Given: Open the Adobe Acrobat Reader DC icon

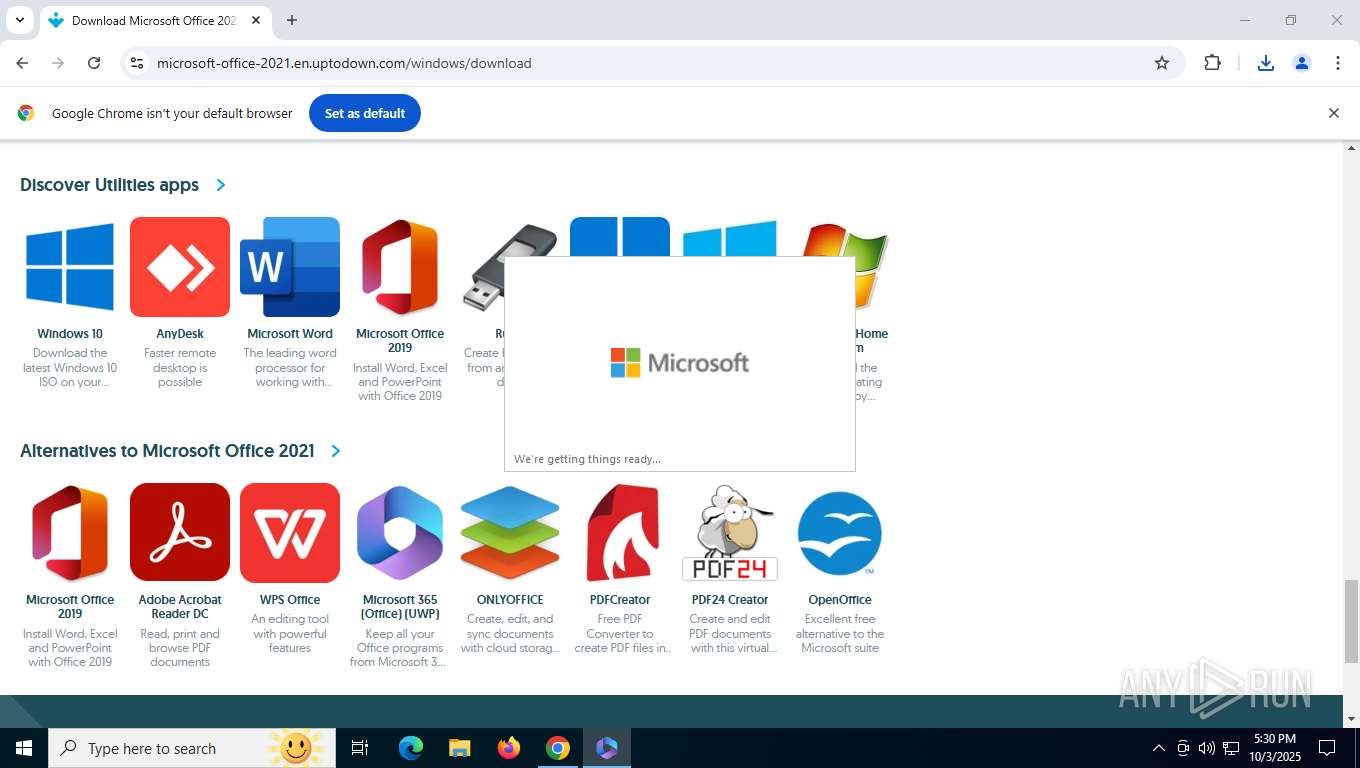Looking at the screenshot, I should (x=180, y=533).
